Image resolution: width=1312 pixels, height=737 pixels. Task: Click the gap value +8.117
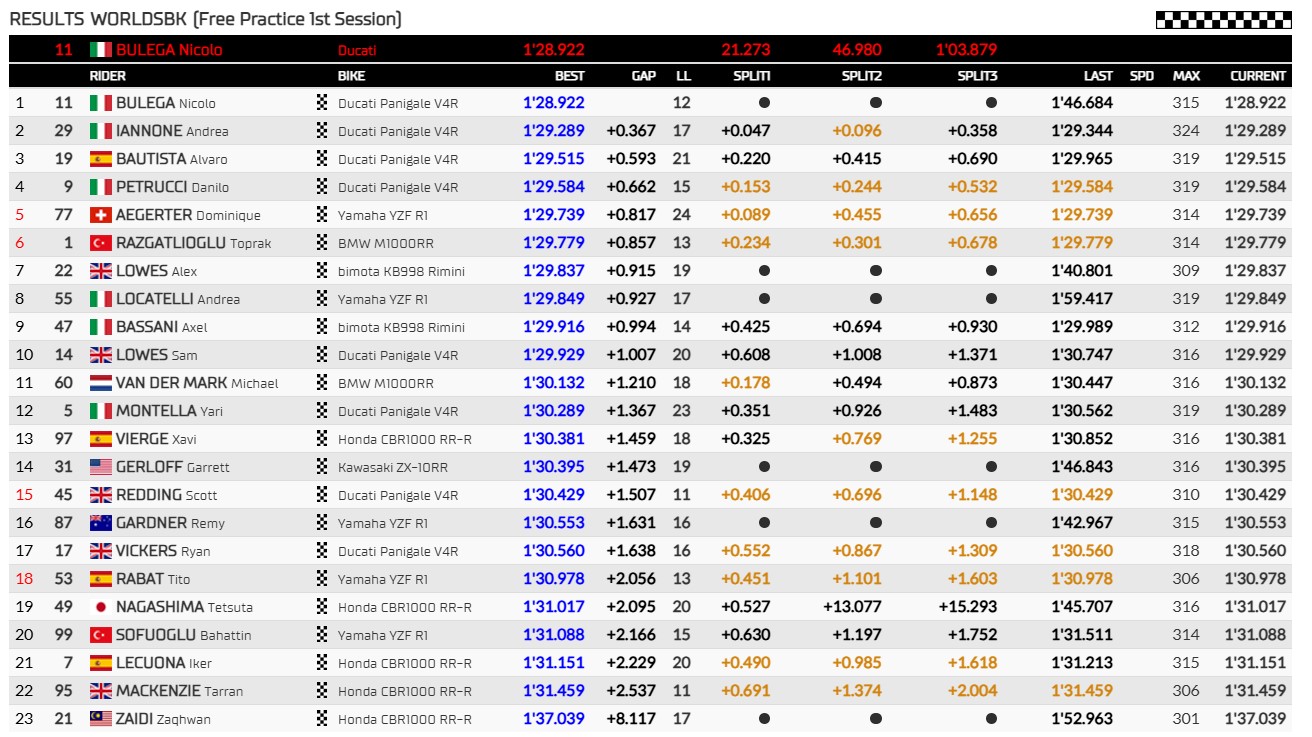tap(631, 719)
